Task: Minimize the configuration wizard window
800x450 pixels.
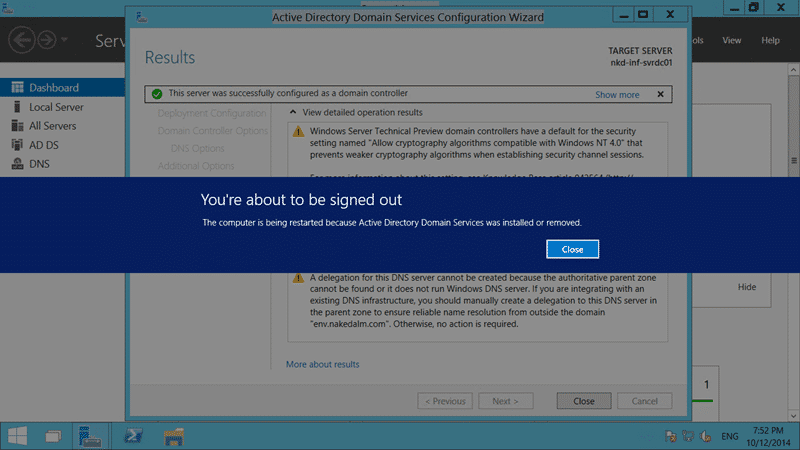Action: [x=623, y=15]
